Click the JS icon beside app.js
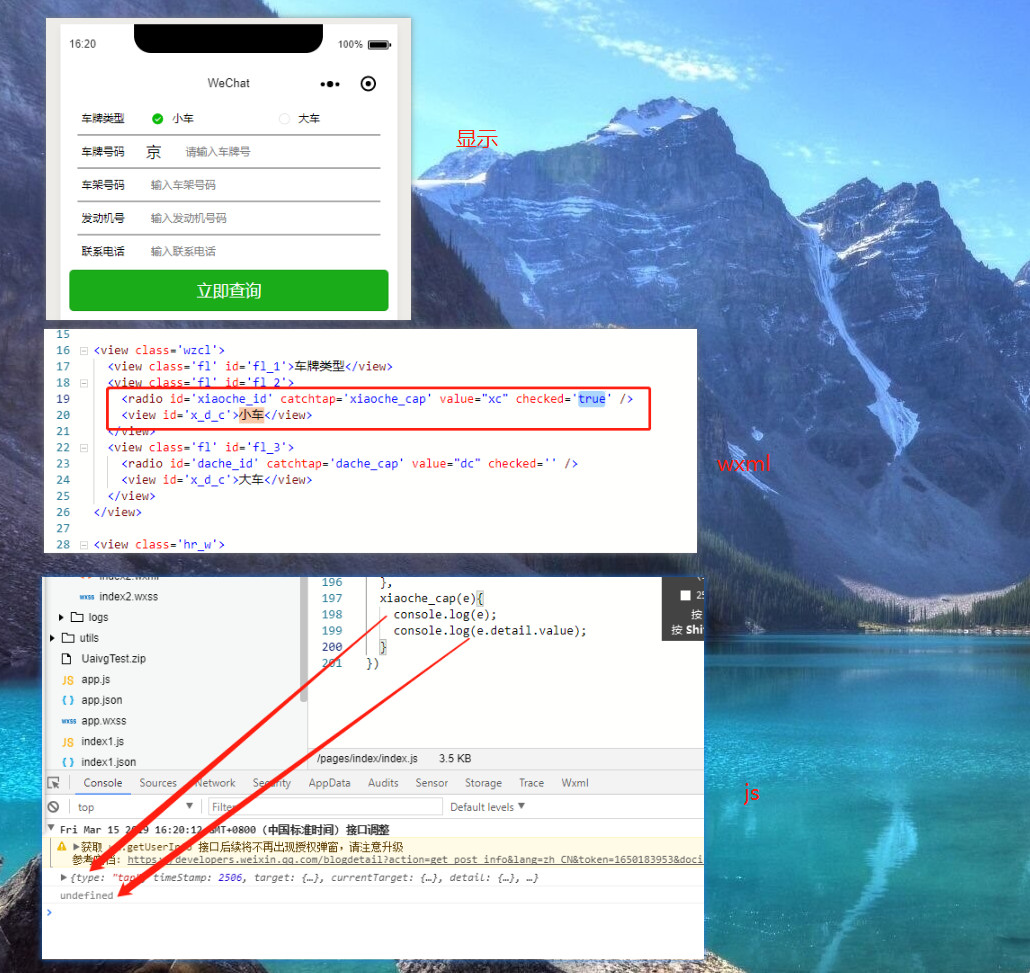 click(68, 680)
